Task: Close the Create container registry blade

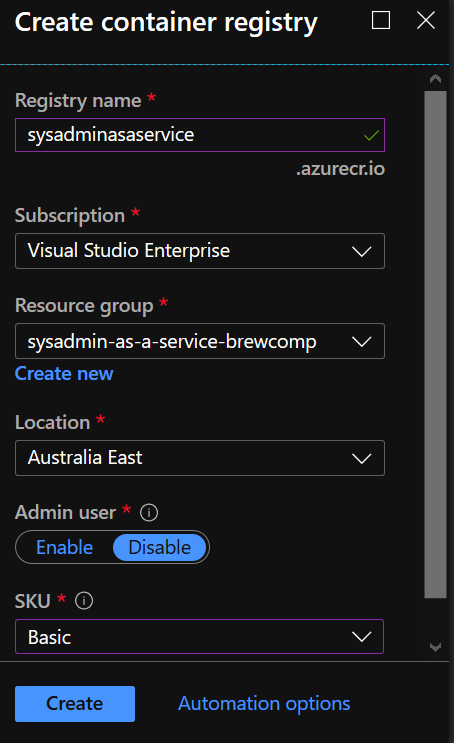Action: point(426,20)
